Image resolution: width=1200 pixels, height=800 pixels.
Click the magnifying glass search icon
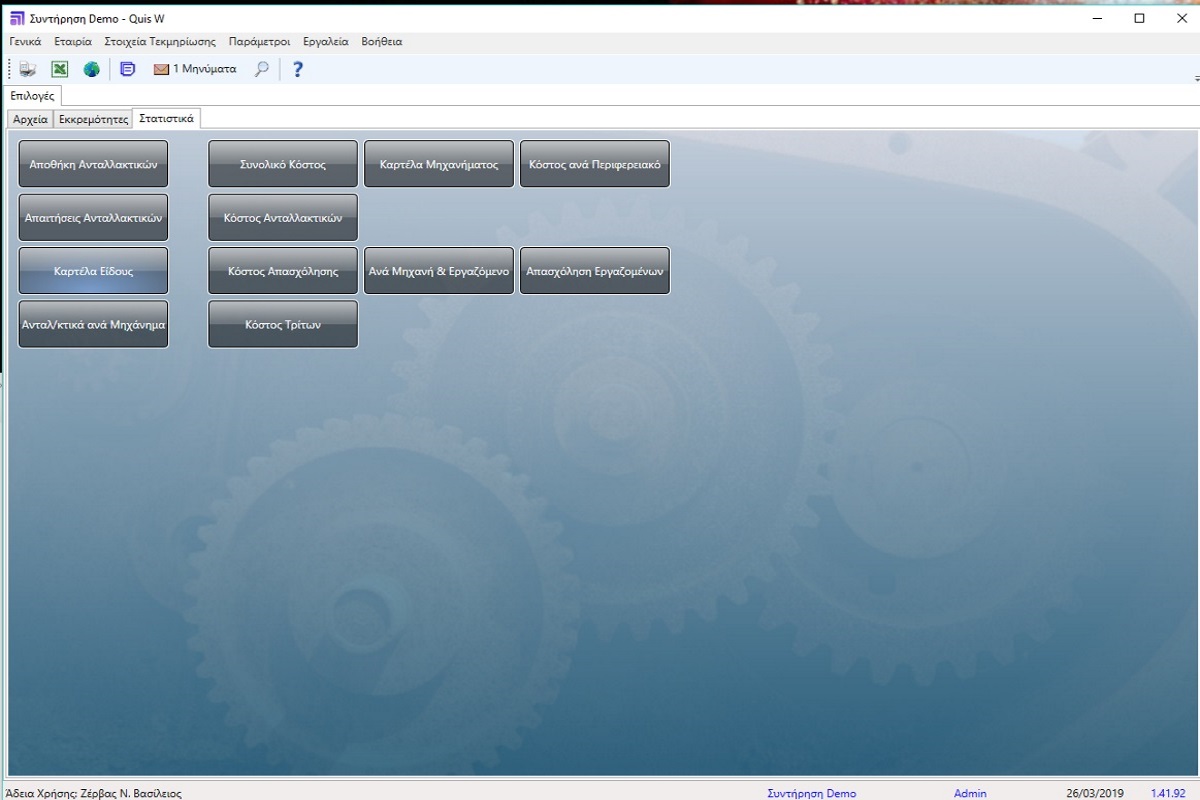pyautogui.click(x=262, y=69)
